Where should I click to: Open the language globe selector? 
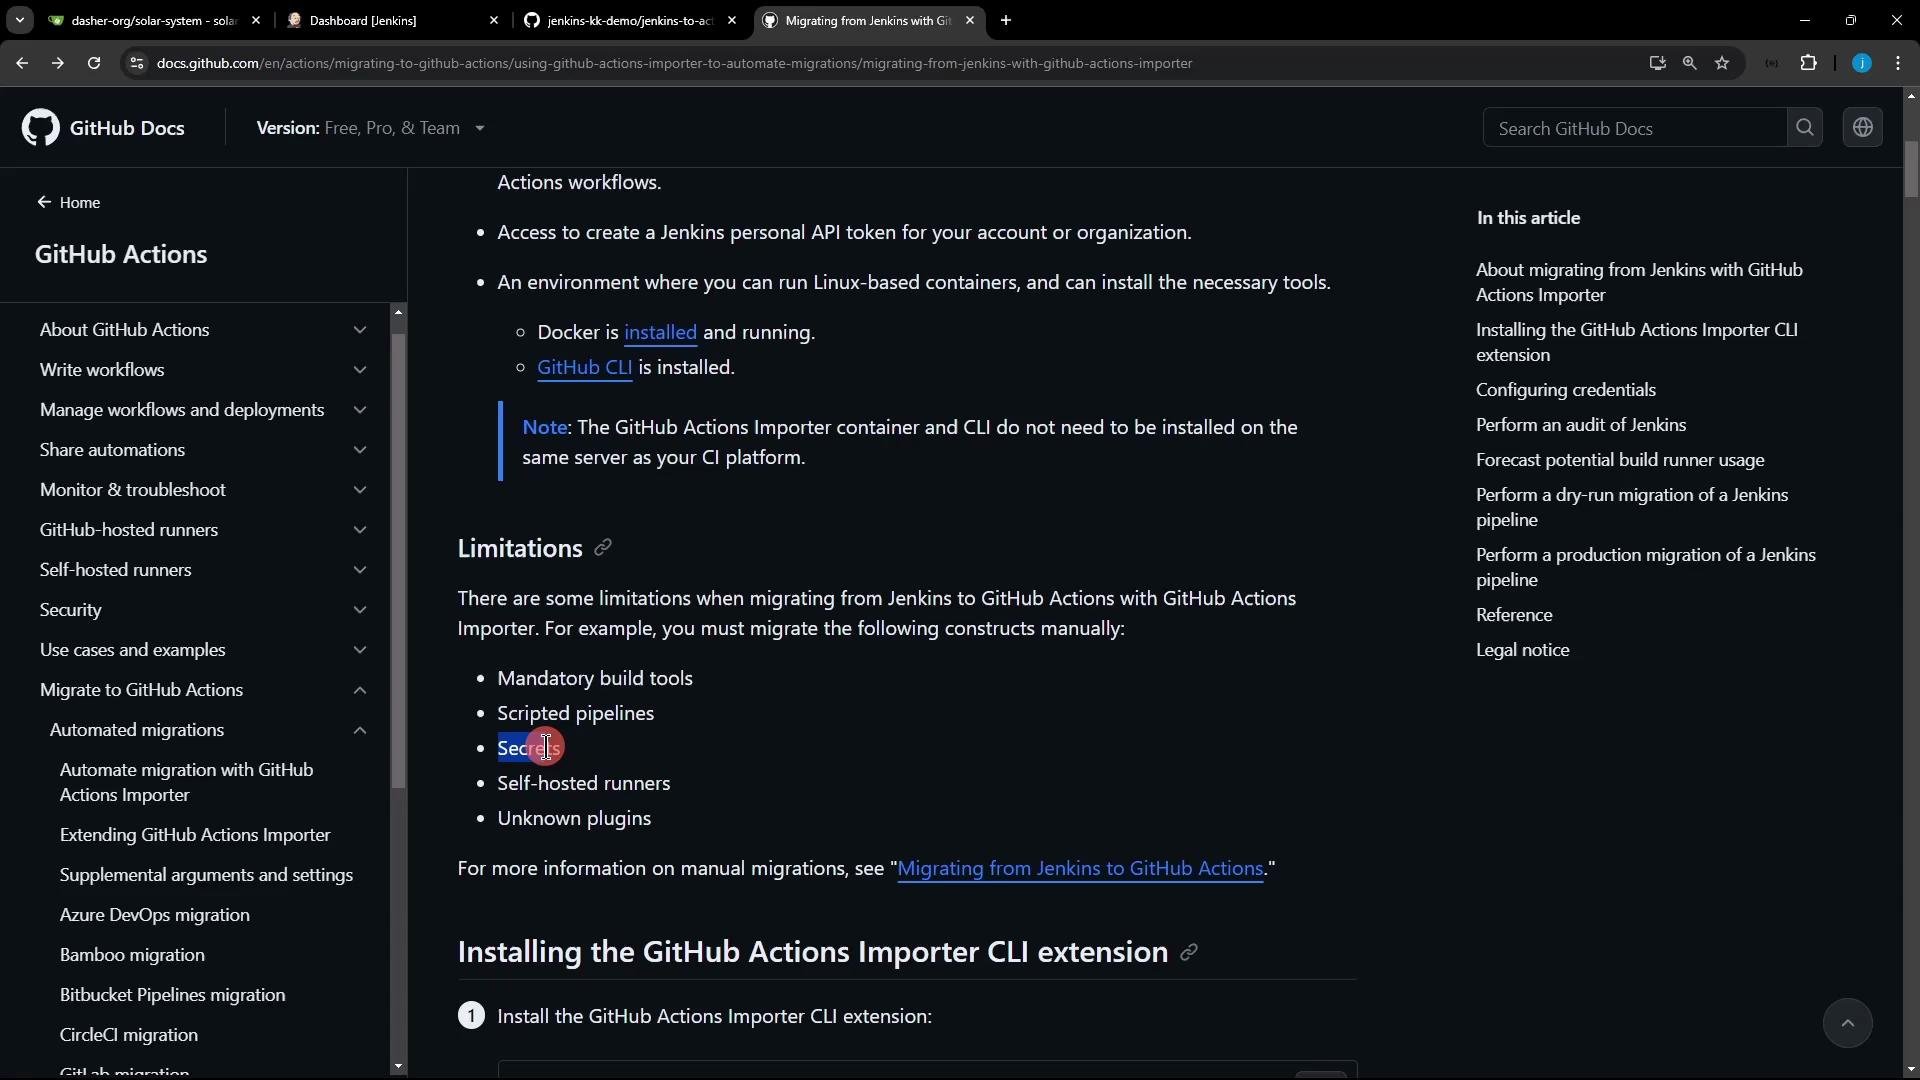coord(1862,128)
